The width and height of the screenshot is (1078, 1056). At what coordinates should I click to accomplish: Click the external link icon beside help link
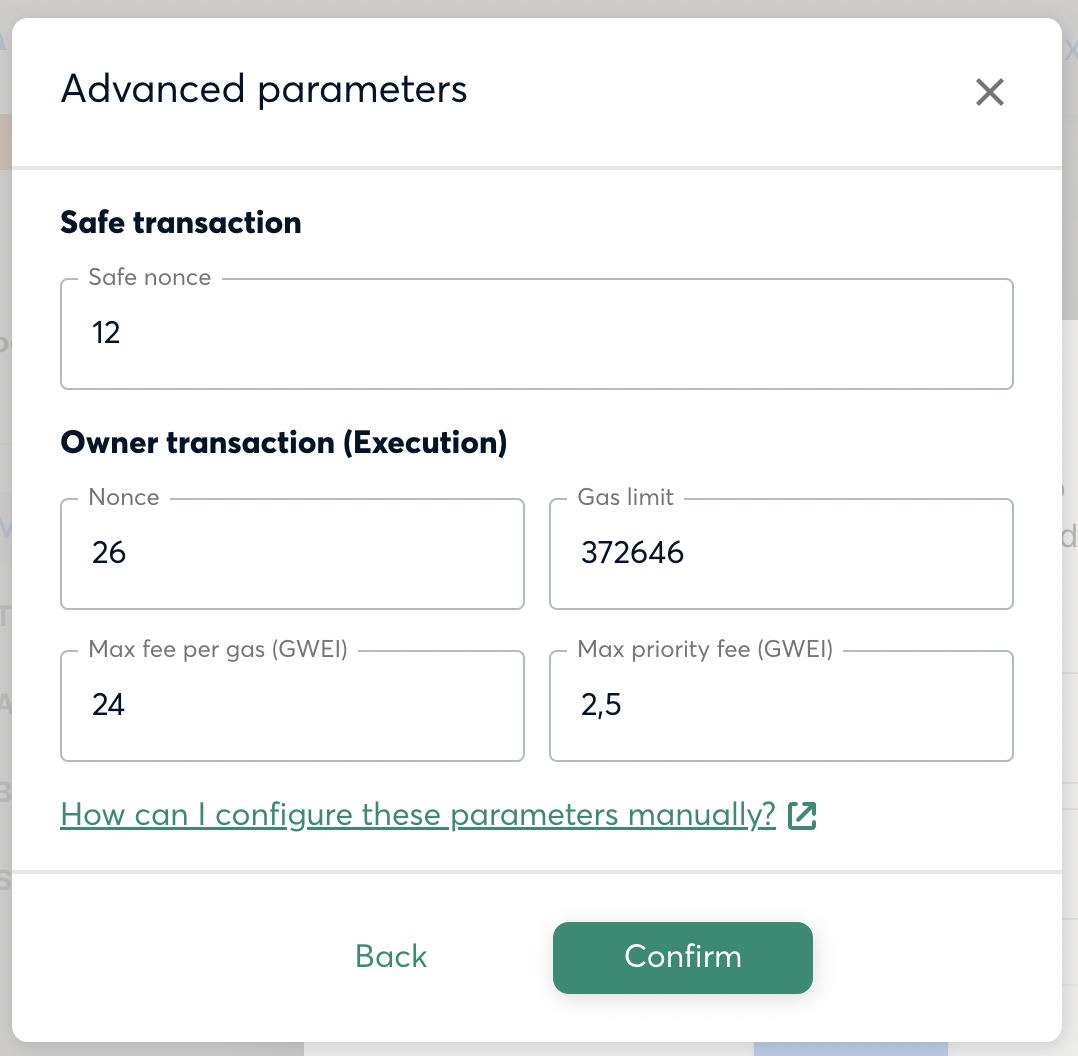click(802, 816)
